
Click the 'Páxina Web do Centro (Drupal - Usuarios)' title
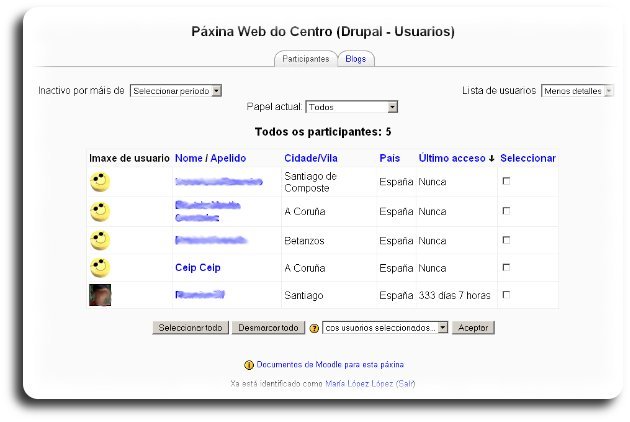323,32
